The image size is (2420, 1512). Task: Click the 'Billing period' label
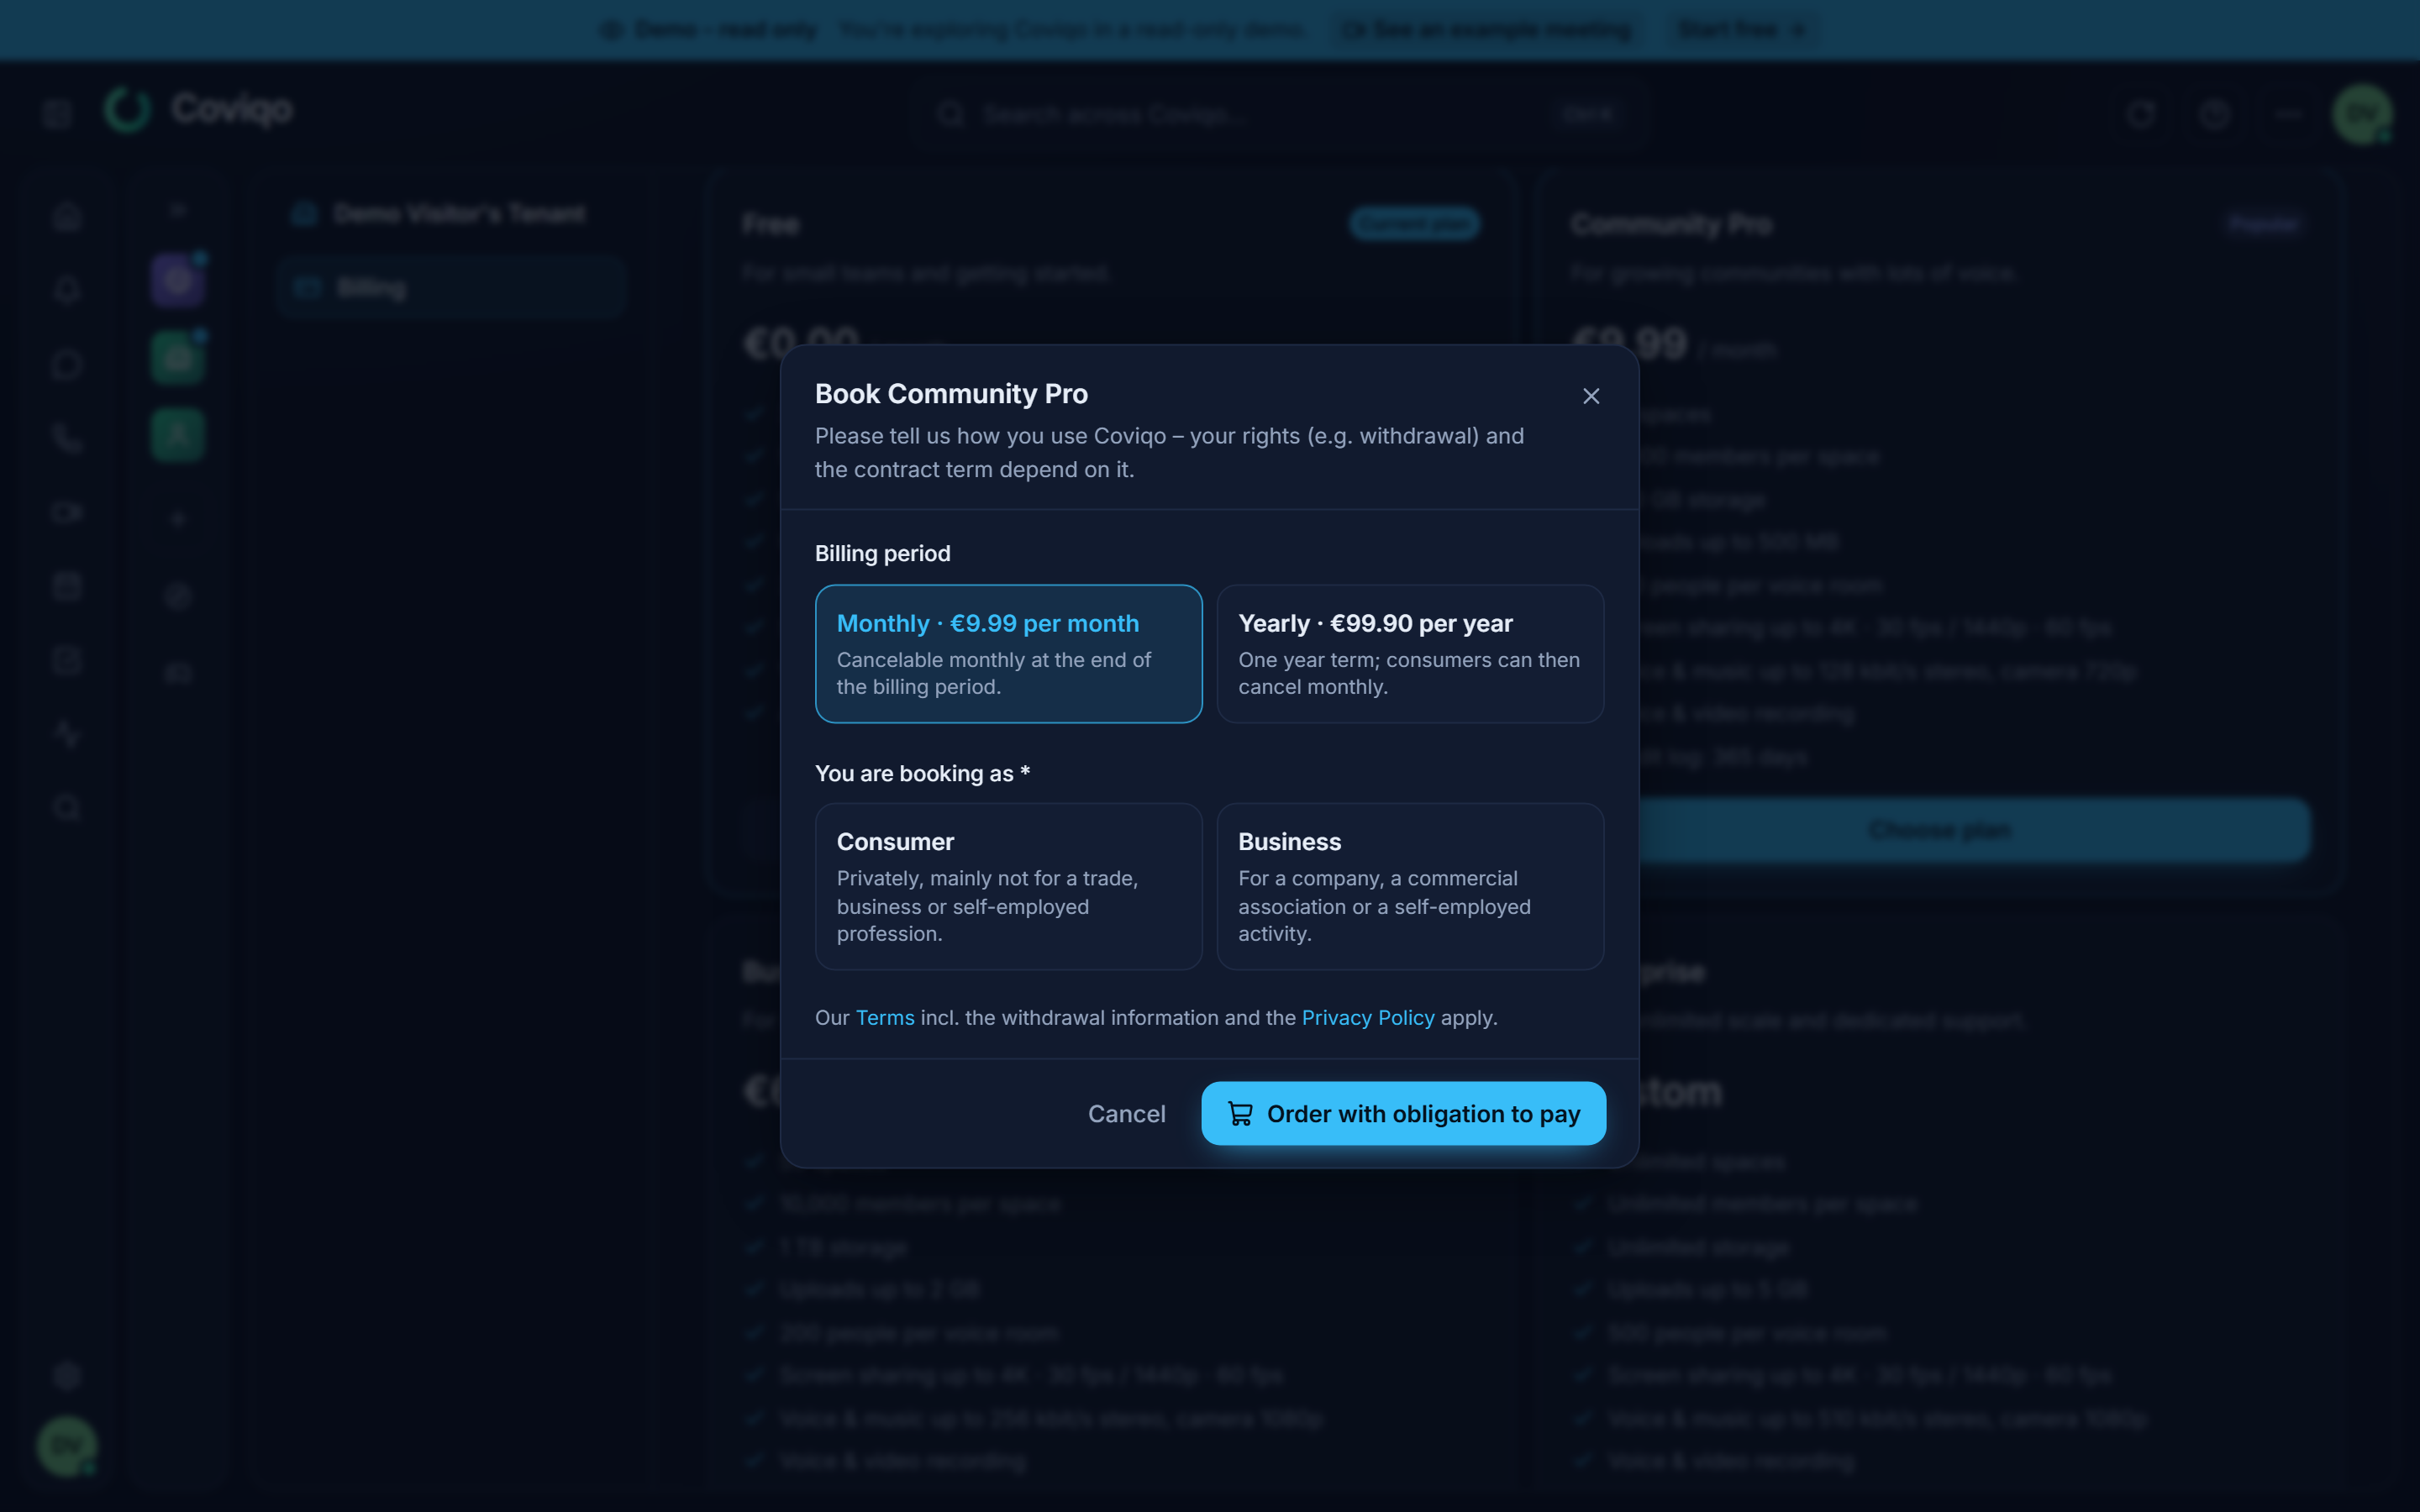[x=882, y=553]
